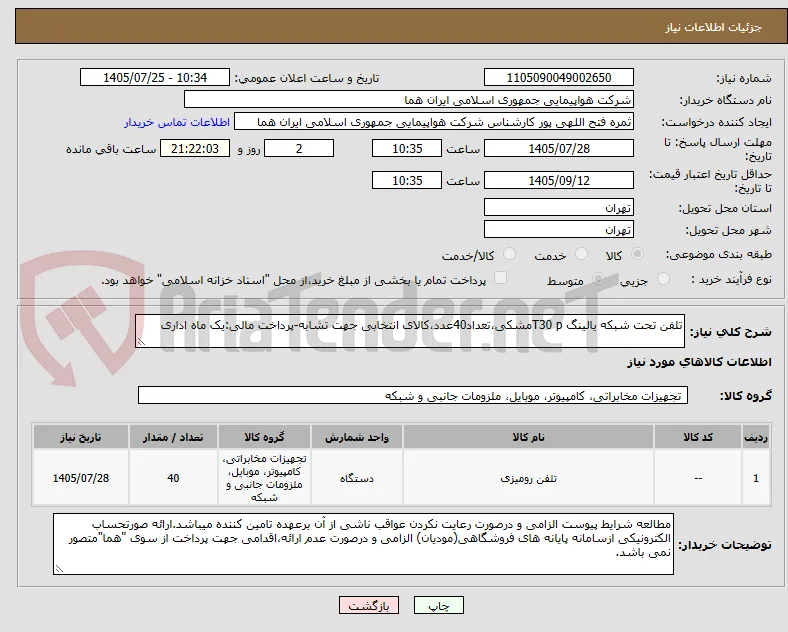Click the announcement date field 1405/07/25 - 10:34
This screenshot has width=788, height=632.
click(x=155, y=77)
